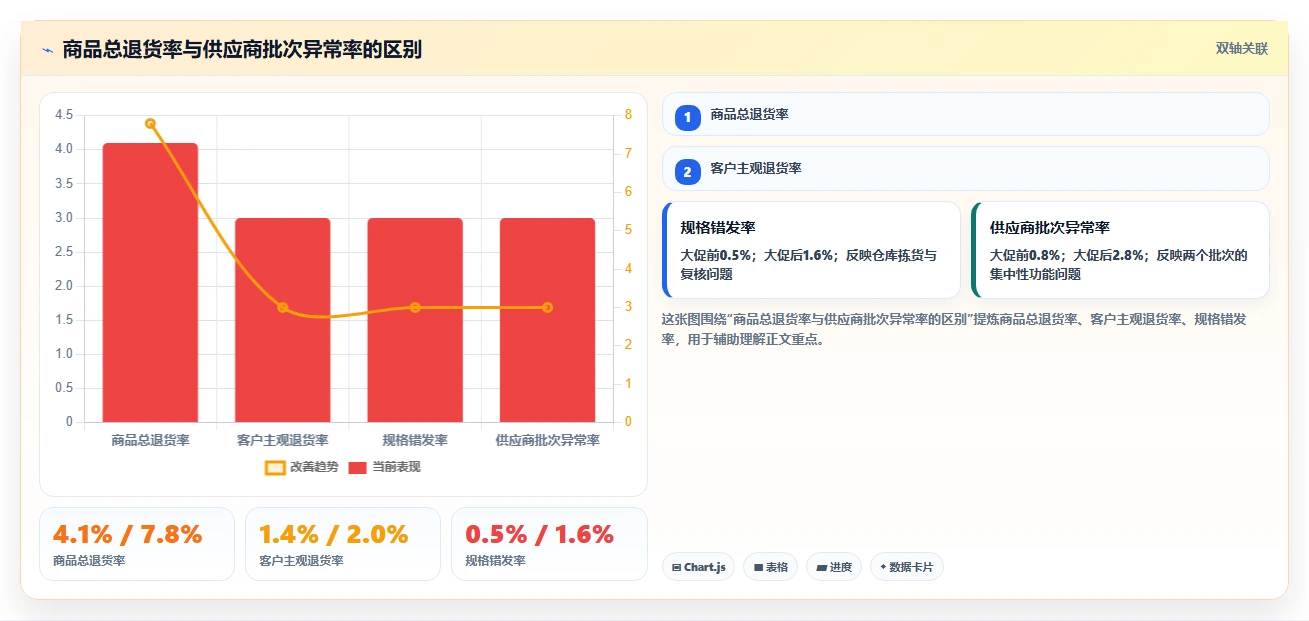Viewport: 1309px width, 621px height.
Task: Toggle the 当前表现 legend swatch
Action: coord(358,467)
